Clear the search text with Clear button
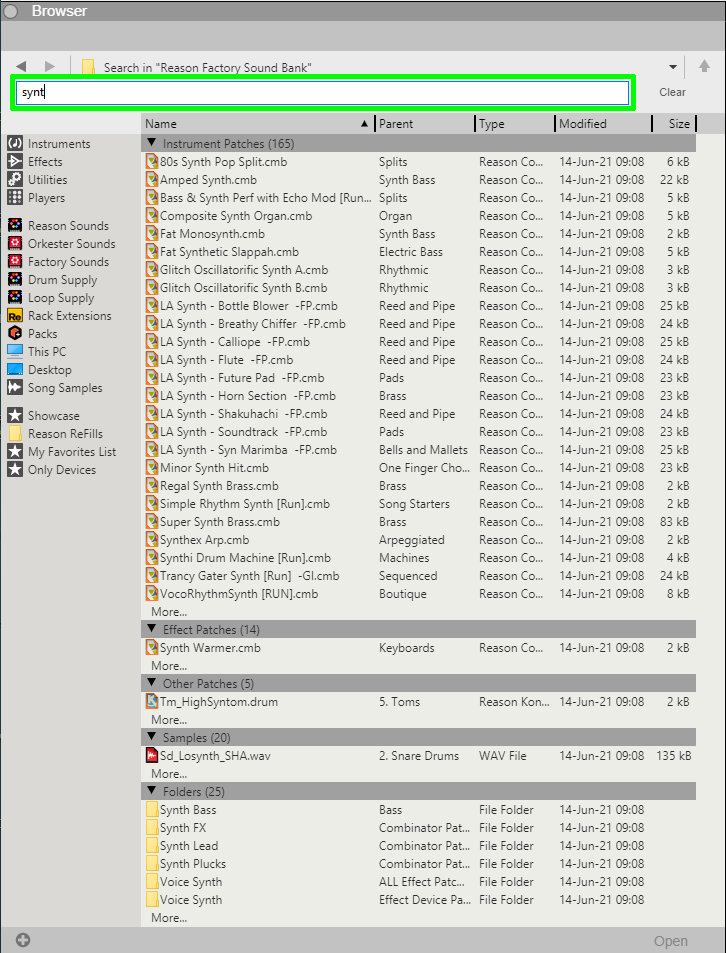 [x=672, y=92]
